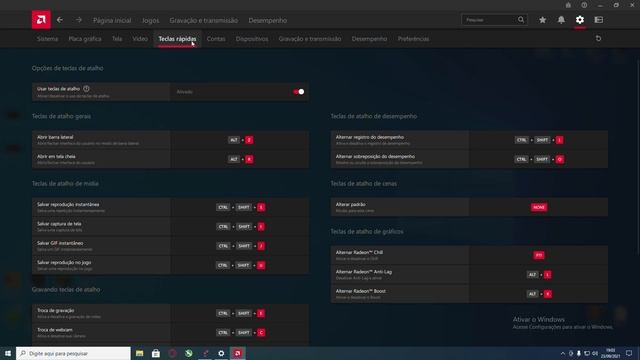
Task: Switch to Sistema settings tab
Action: [x=47, y=39]
